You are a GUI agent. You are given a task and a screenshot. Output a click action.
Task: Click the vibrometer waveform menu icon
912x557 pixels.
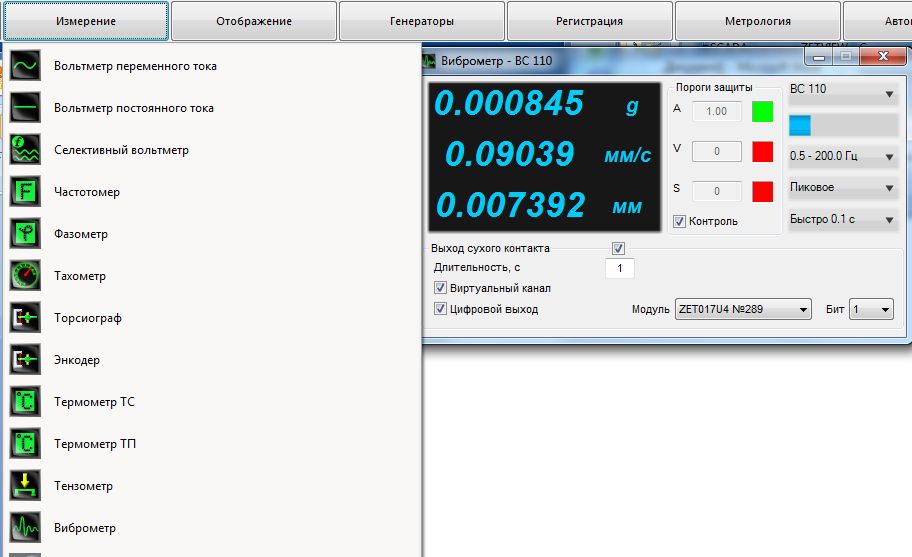click(25, 527)
